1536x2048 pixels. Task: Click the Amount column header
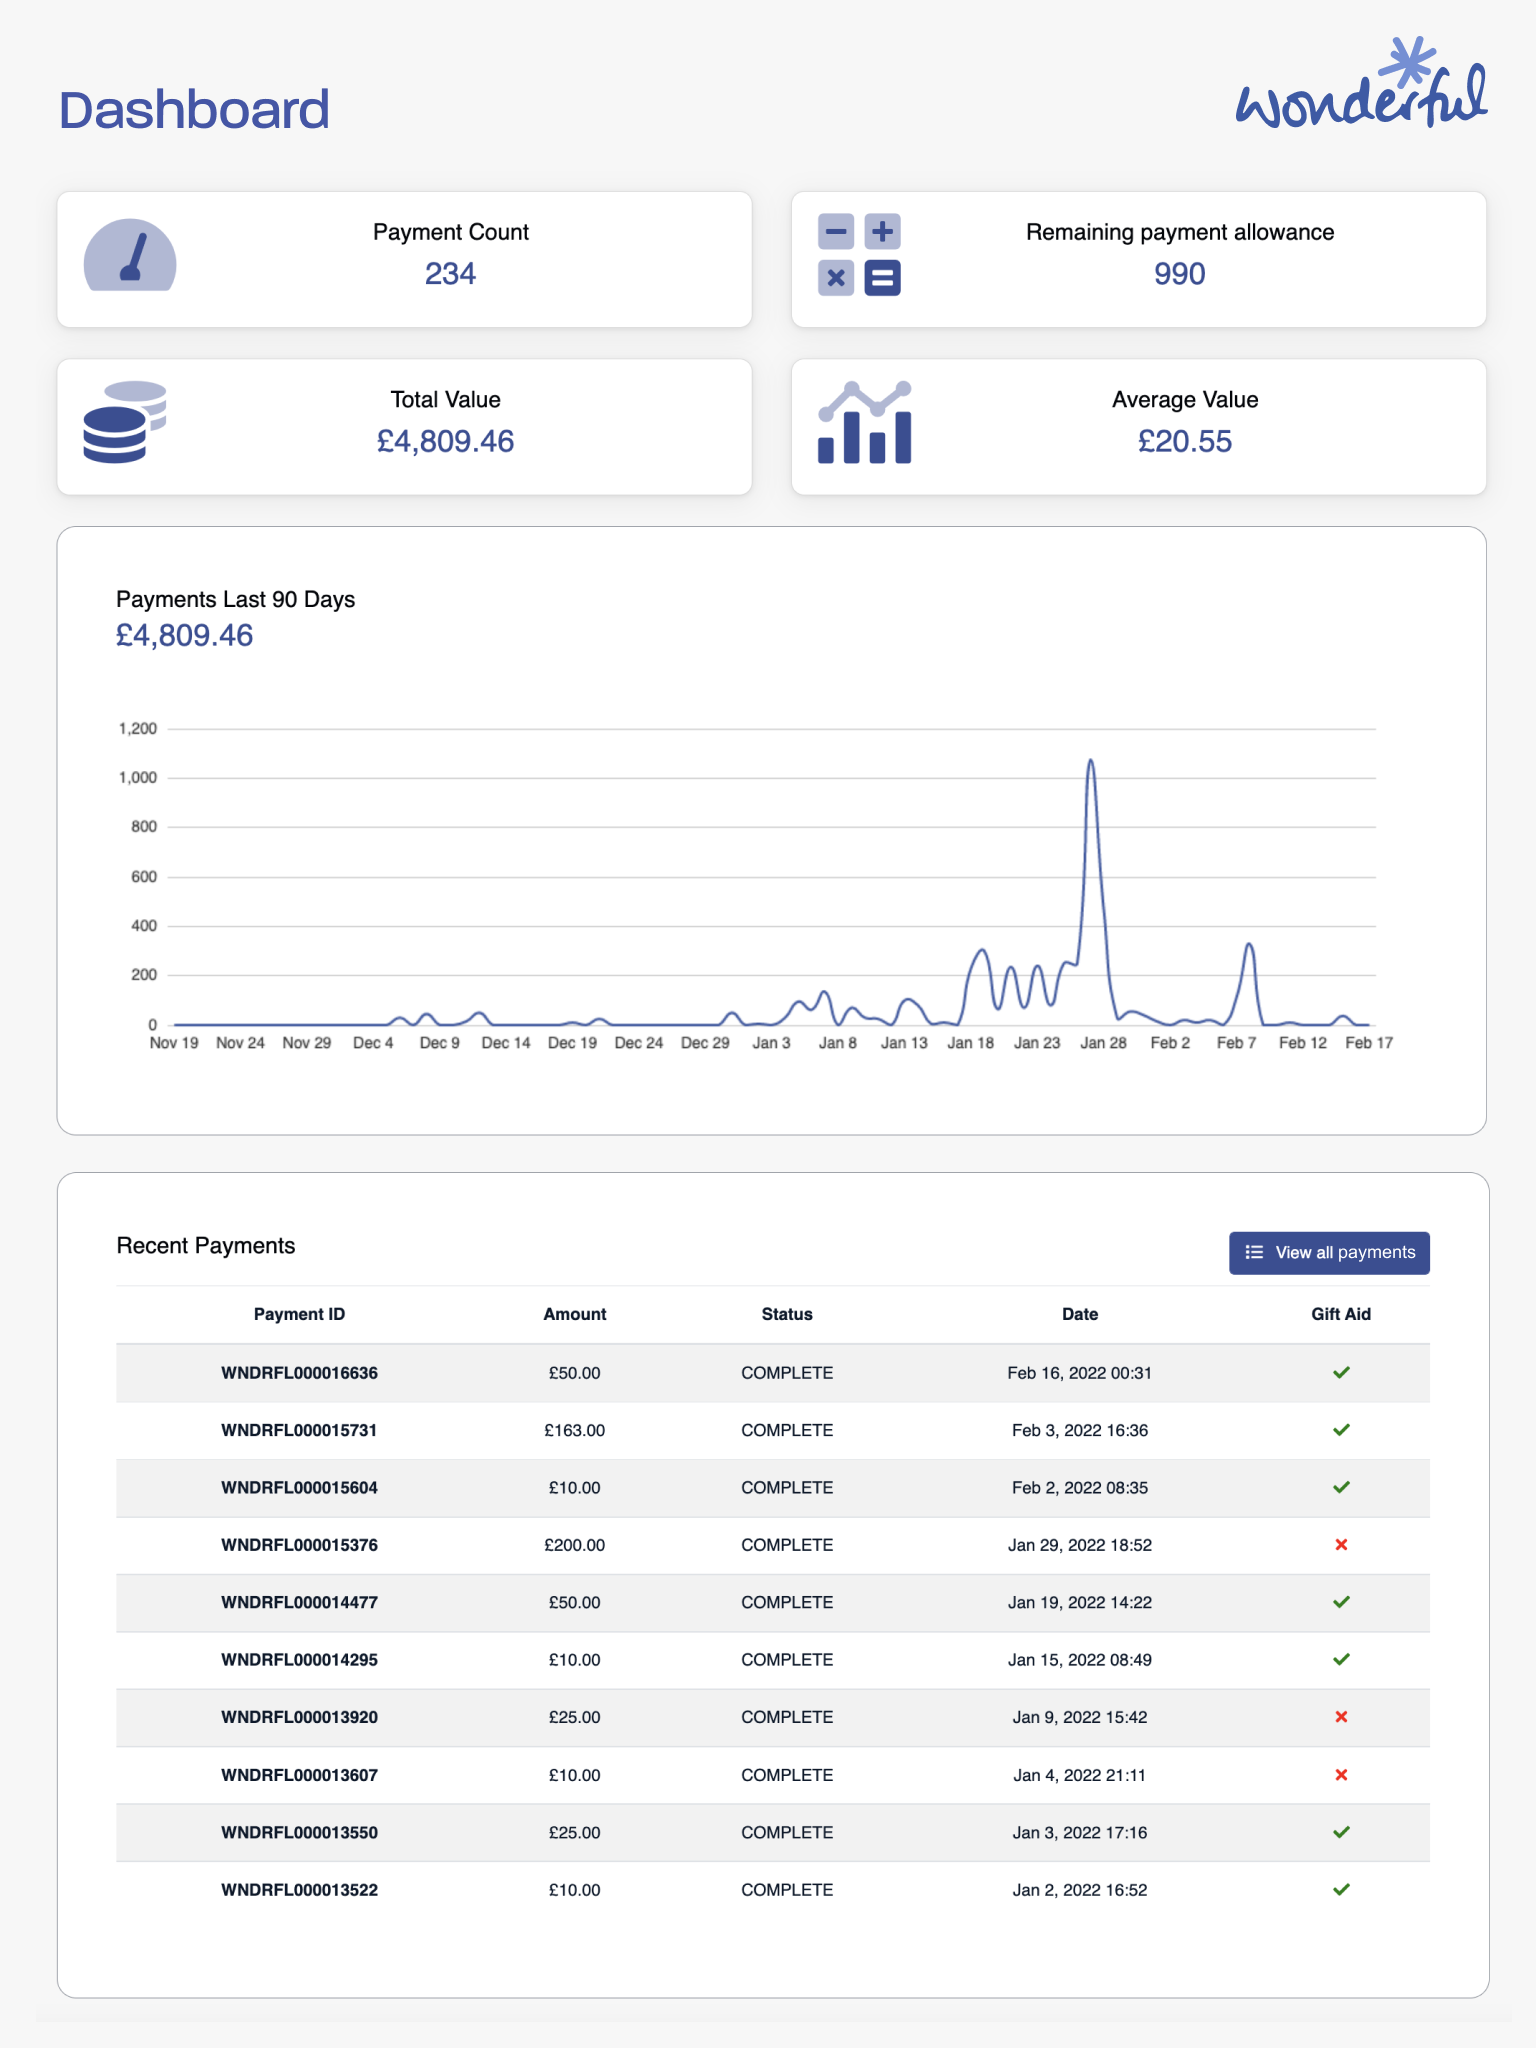(574, 1314)
